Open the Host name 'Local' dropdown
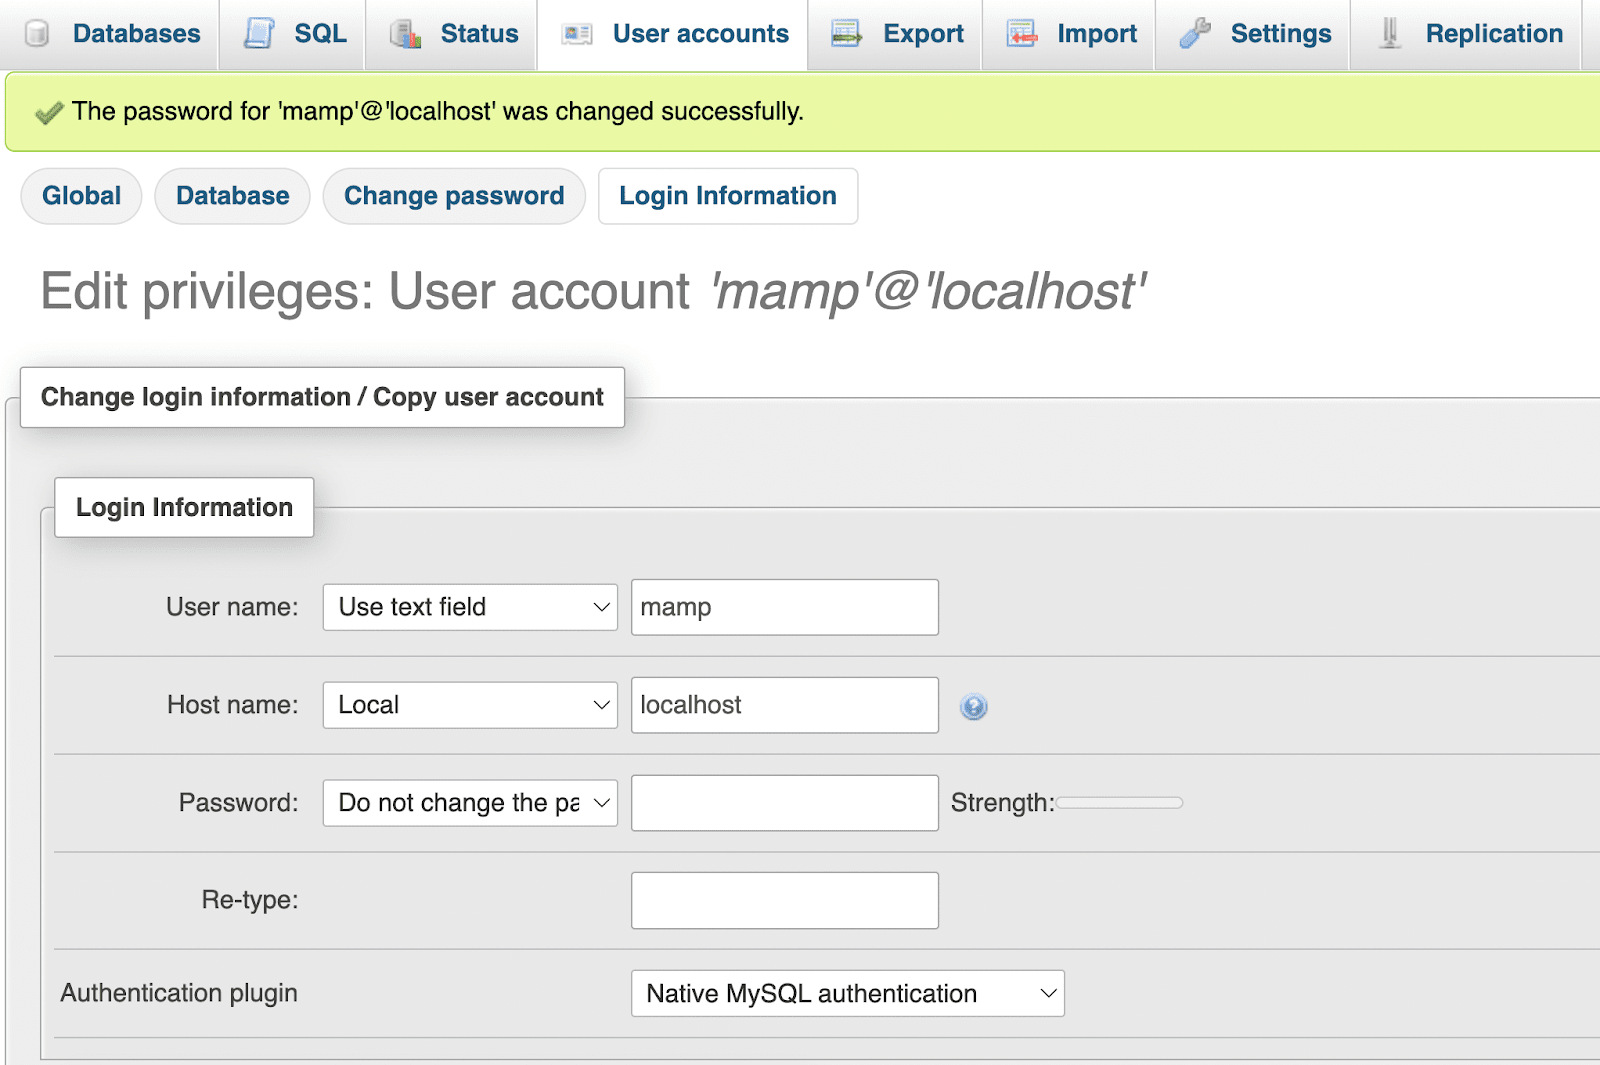1600x1065 pixels. [470, 705]
